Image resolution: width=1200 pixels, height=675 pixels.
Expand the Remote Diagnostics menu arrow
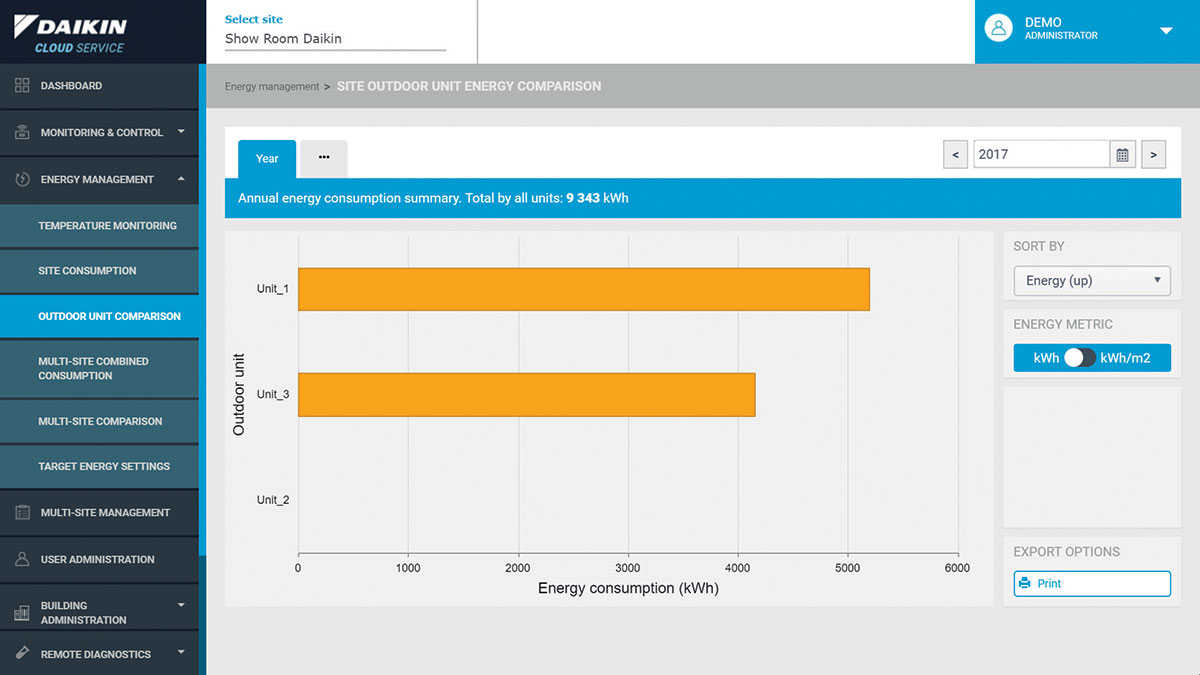181,653
